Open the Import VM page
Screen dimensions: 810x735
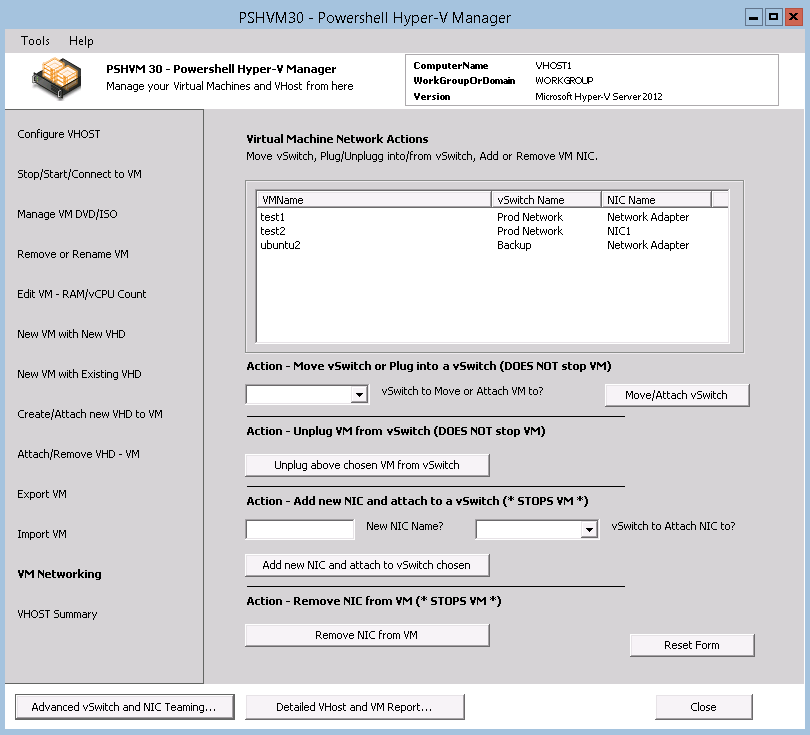[42, 534]
